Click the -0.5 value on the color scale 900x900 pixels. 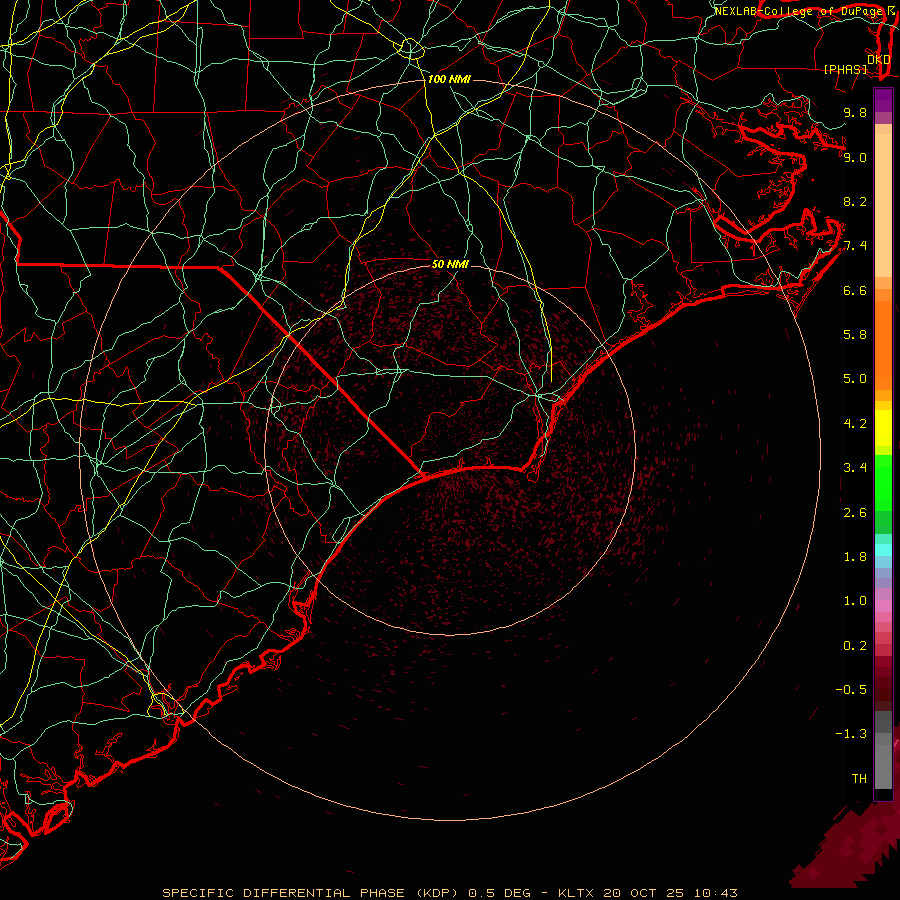[x=851, y=690]
